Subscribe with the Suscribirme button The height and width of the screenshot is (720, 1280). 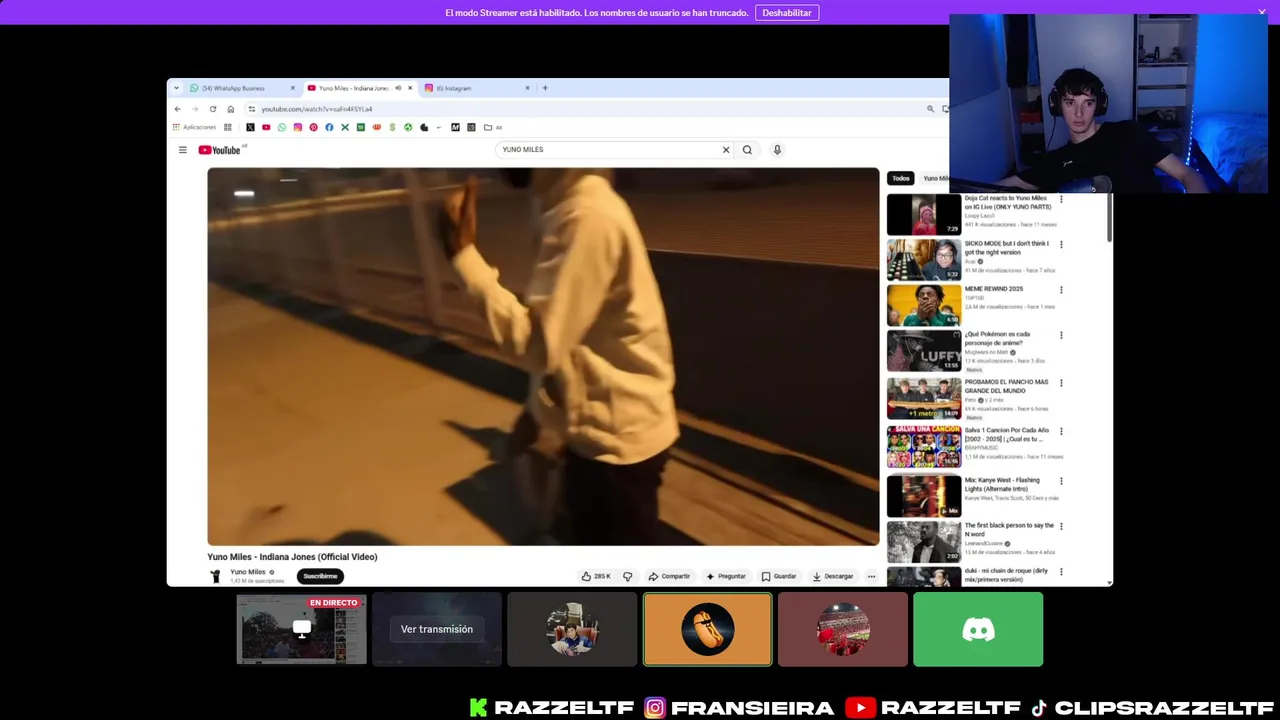tap(320, 576)
